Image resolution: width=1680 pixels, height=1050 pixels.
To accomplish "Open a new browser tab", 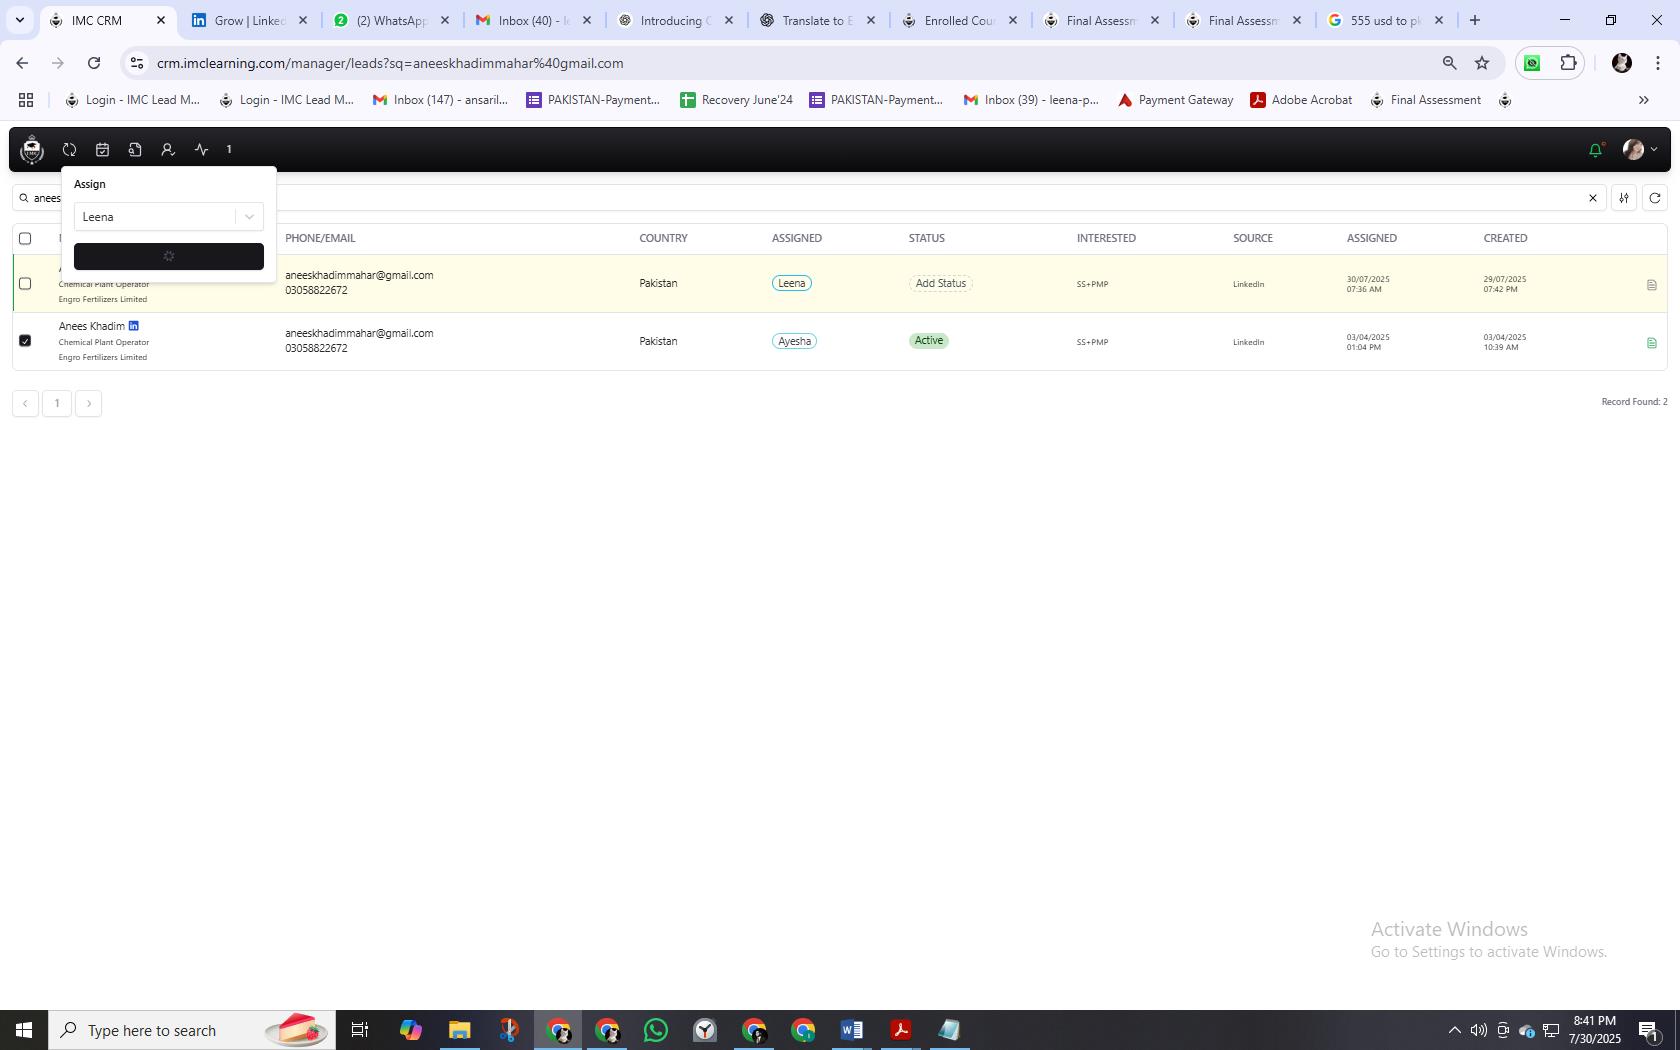I will click(x=1474, y=20).
